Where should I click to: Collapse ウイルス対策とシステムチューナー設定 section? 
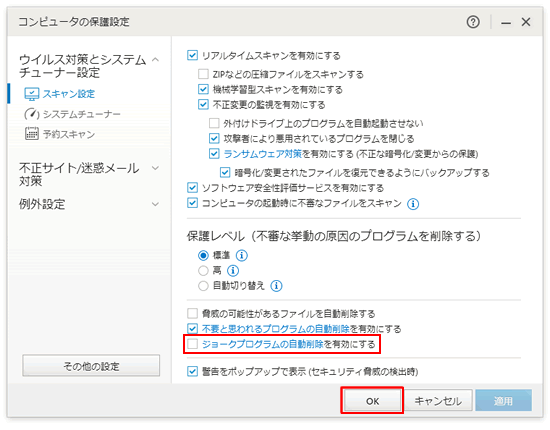[x=155, y=60]
